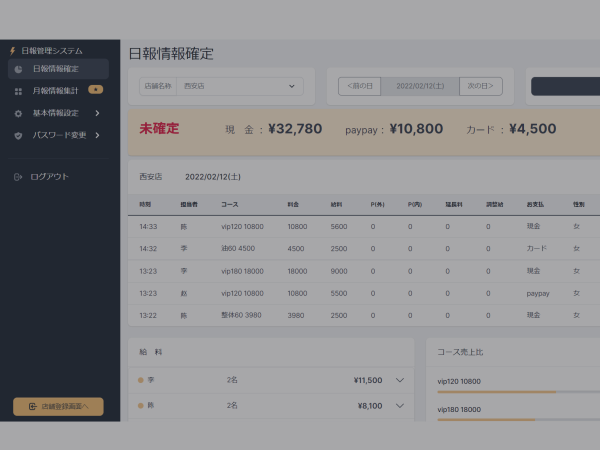Click the vip120 10800 sales ratio bar

496,392
